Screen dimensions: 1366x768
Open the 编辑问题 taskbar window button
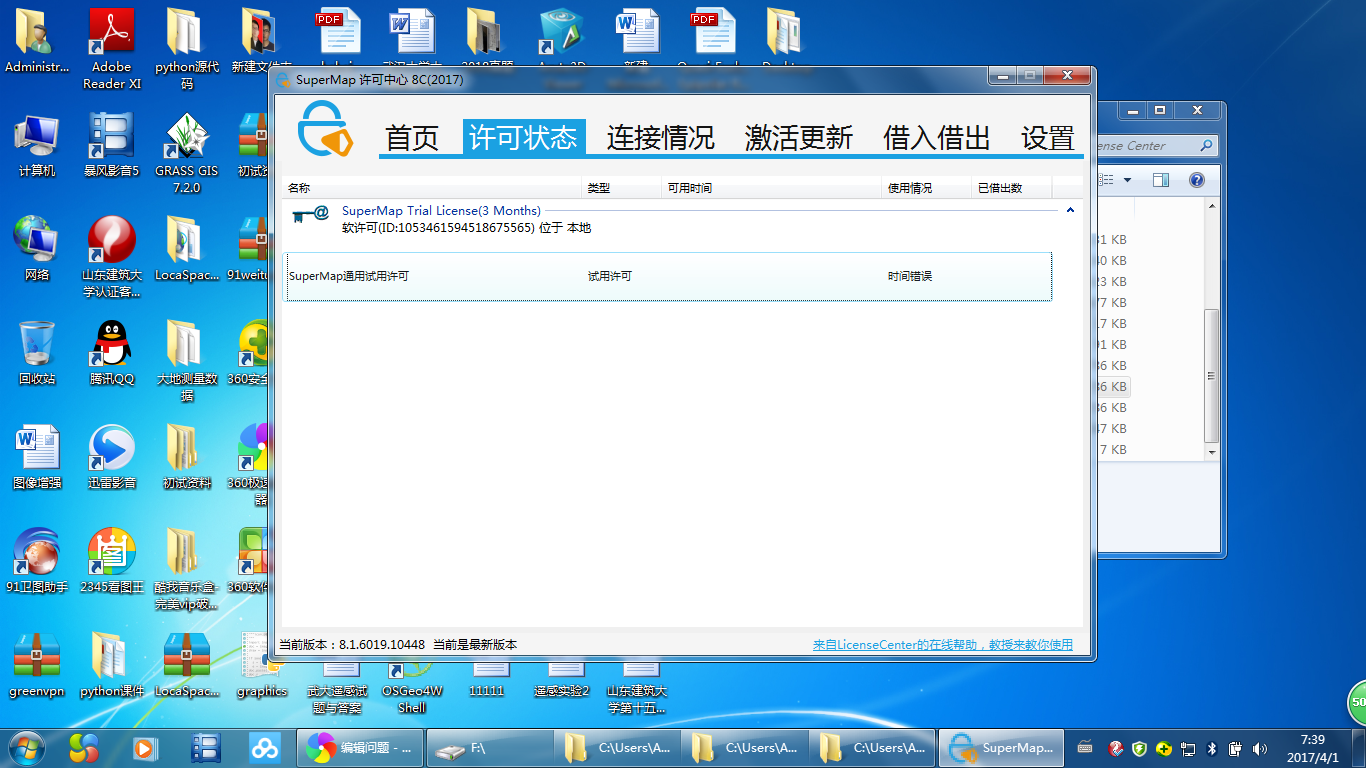[x=360, y=747]
